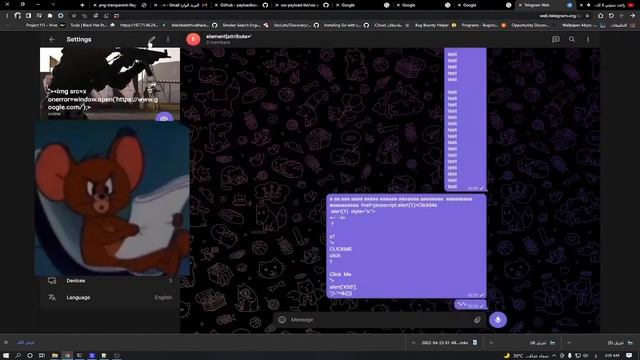The image size is (640, 360).
Task: Click the Arabic show all downloads link
Action: tap(26, 342)
